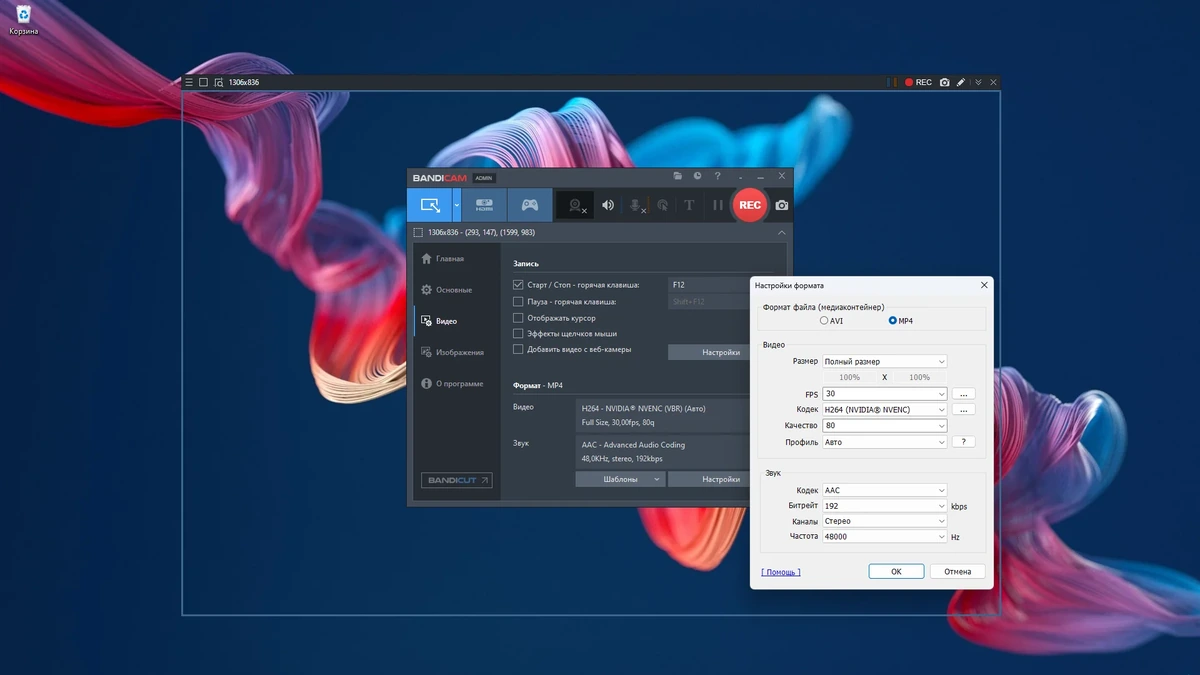Click the double chevron icon on frame bar

tap(978, 82)
